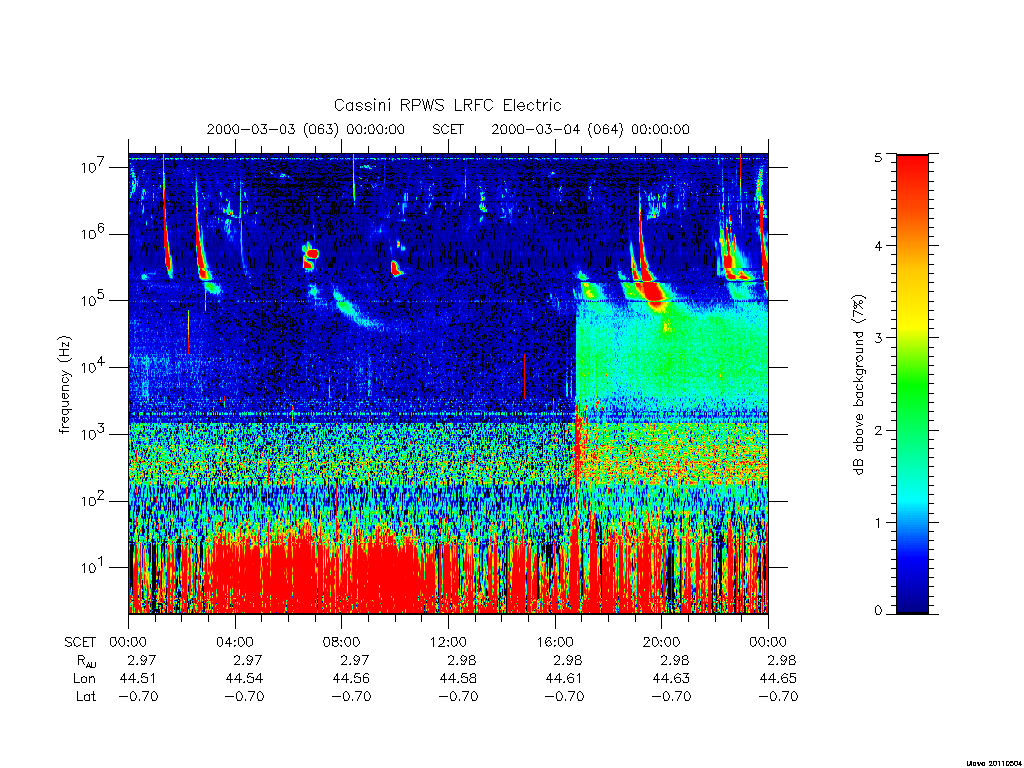Click the Lon row label
The image size is (1024, 768).
coord(84,679)
